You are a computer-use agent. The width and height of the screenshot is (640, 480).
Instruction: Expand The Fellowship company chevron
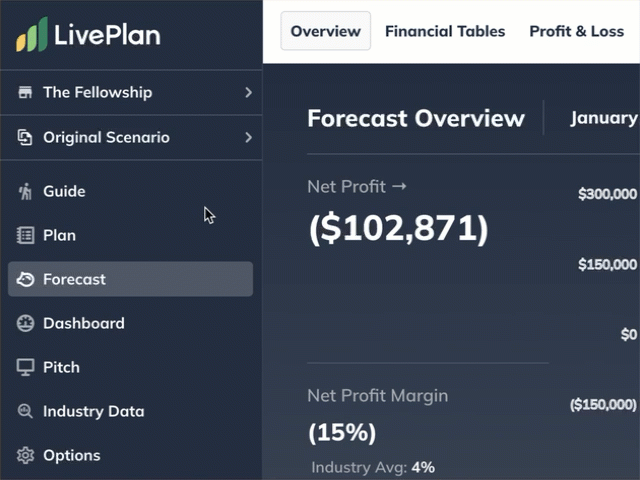click(249, 92)
